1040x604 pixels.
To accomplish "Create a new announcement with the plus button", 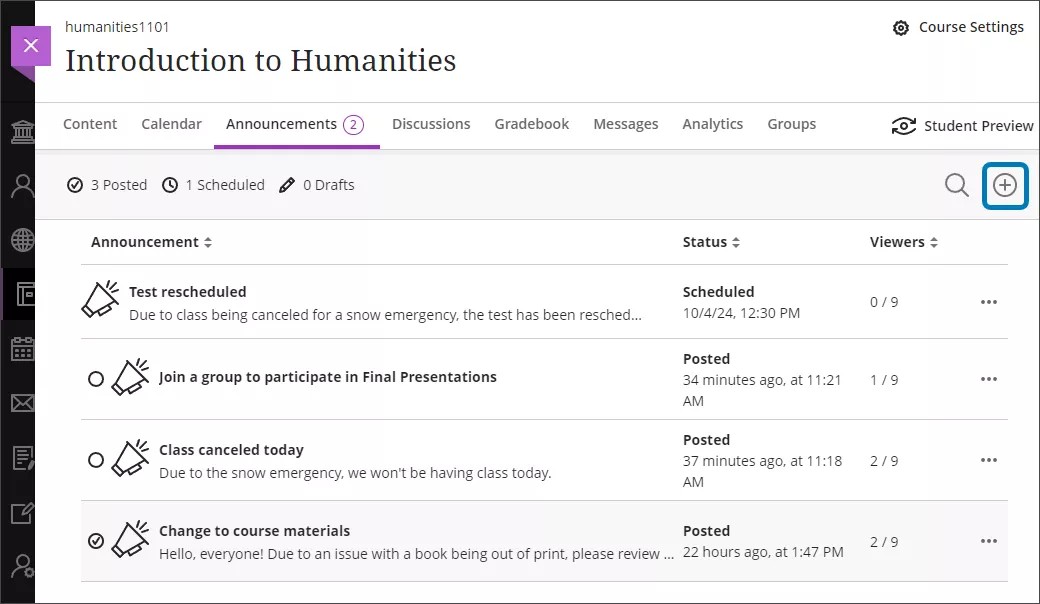I will click(1005, 185).
